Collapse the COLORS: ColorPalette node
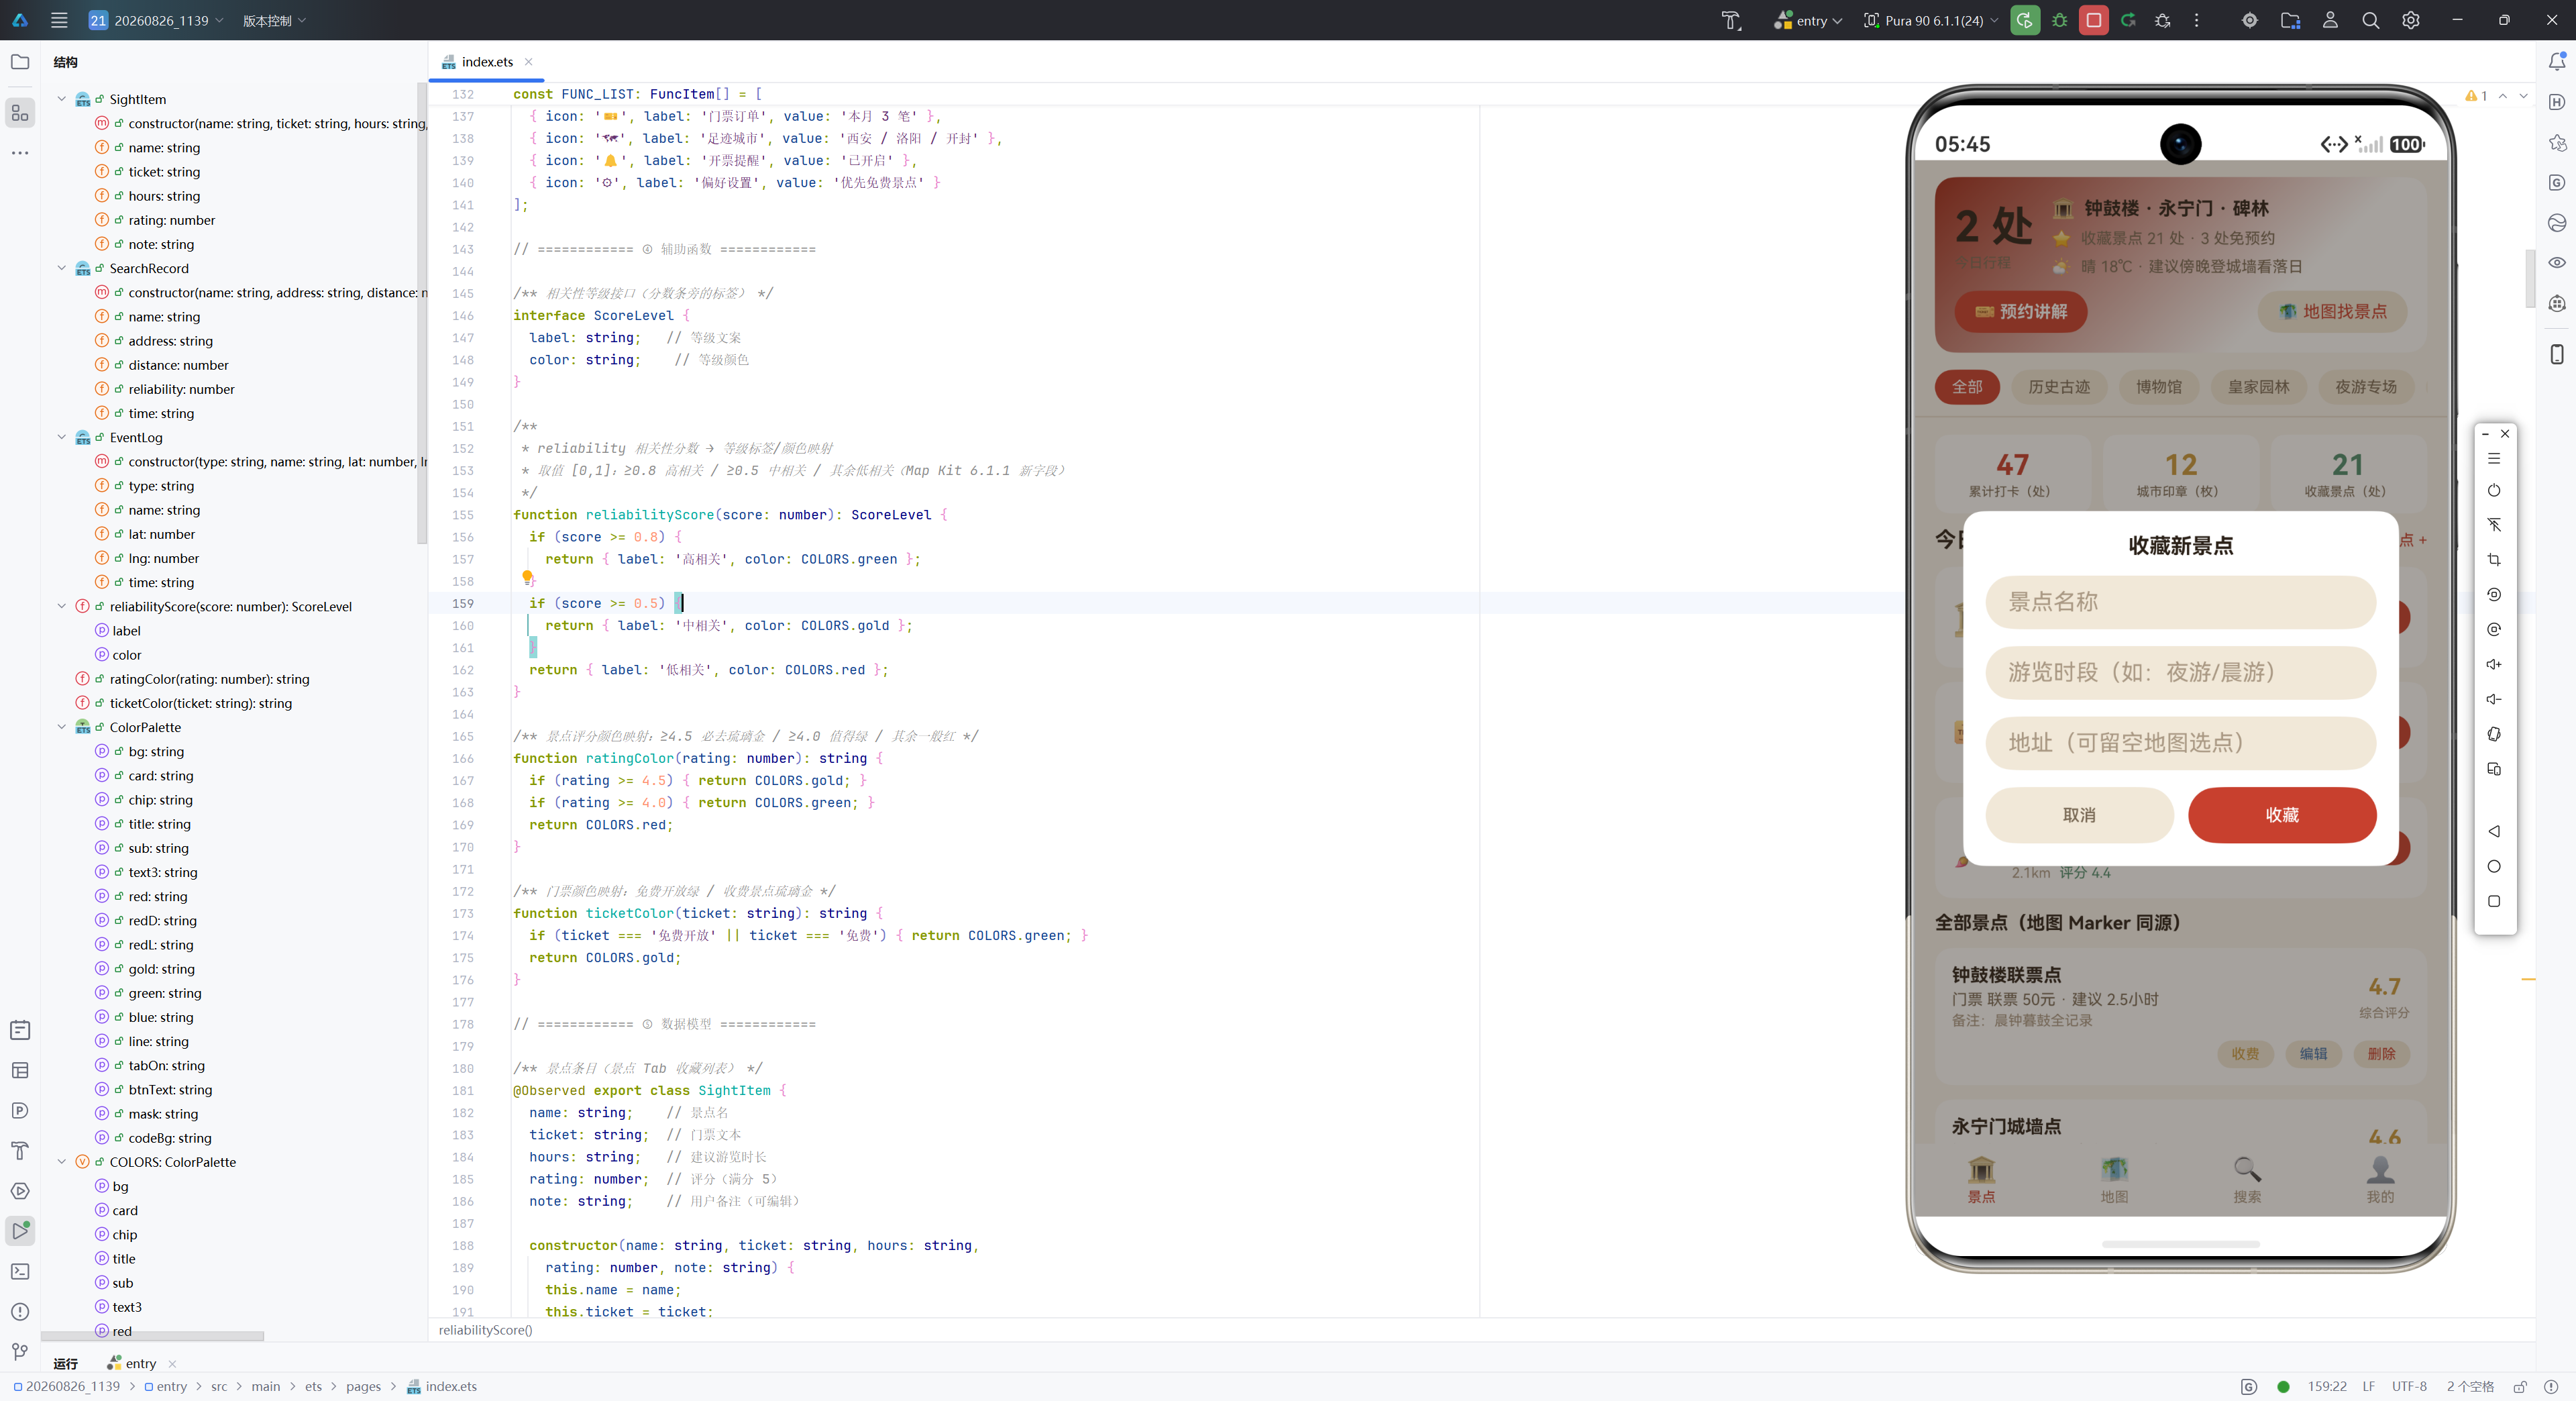Screen dimensions: 2576x1401 62,1162
